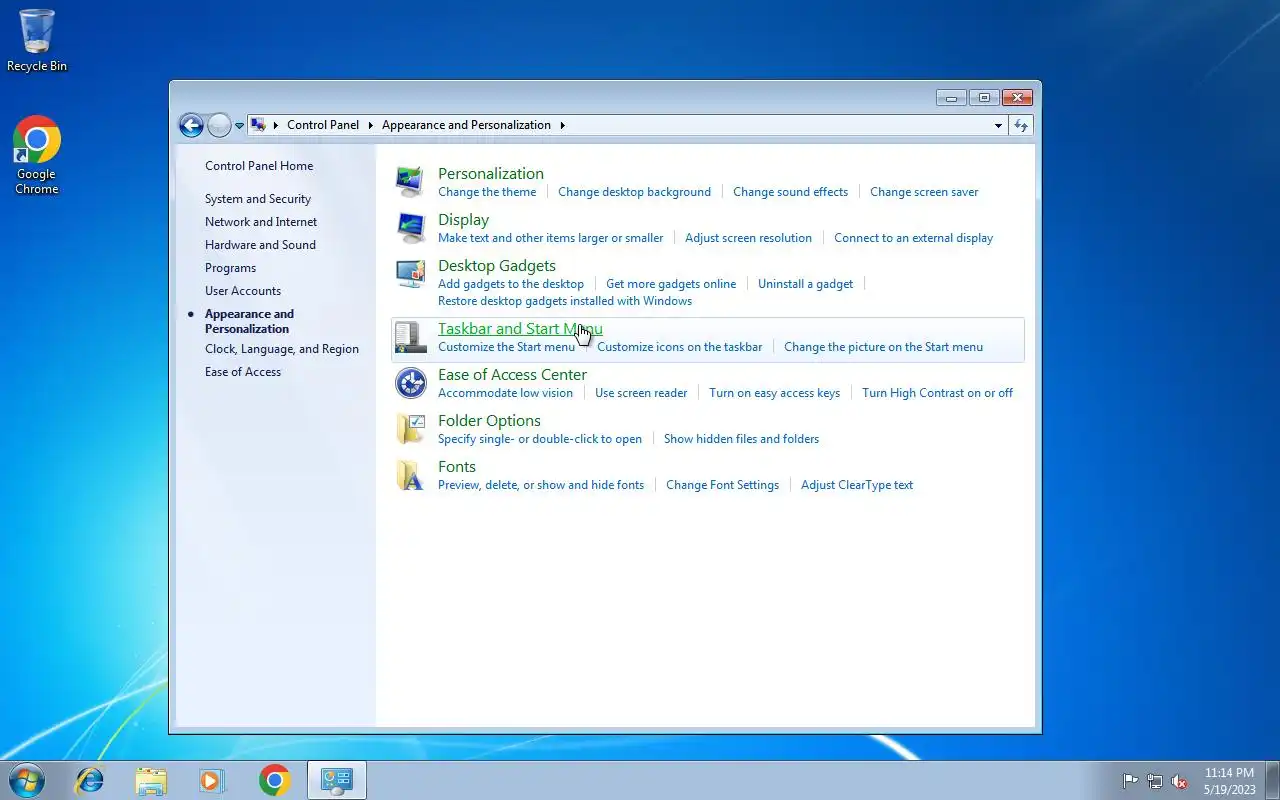Open the Windows Start button

26,780
